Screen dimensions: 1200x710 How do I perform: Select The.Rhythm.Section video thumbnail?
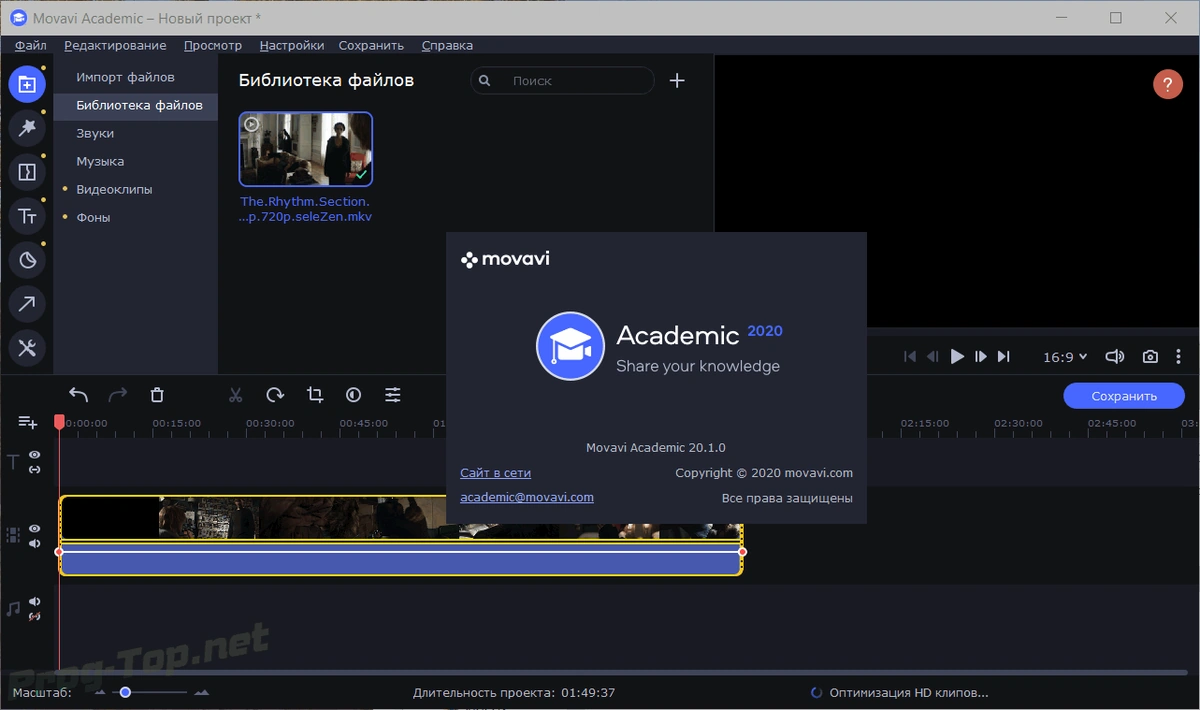point(306,149)
